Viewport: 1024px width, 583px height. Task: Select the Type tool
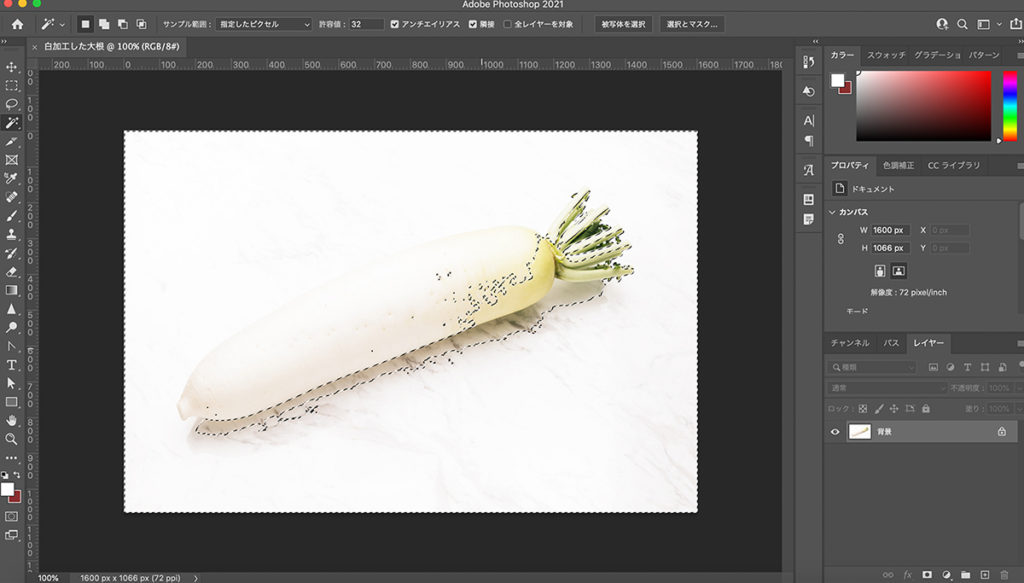point(12,365)
